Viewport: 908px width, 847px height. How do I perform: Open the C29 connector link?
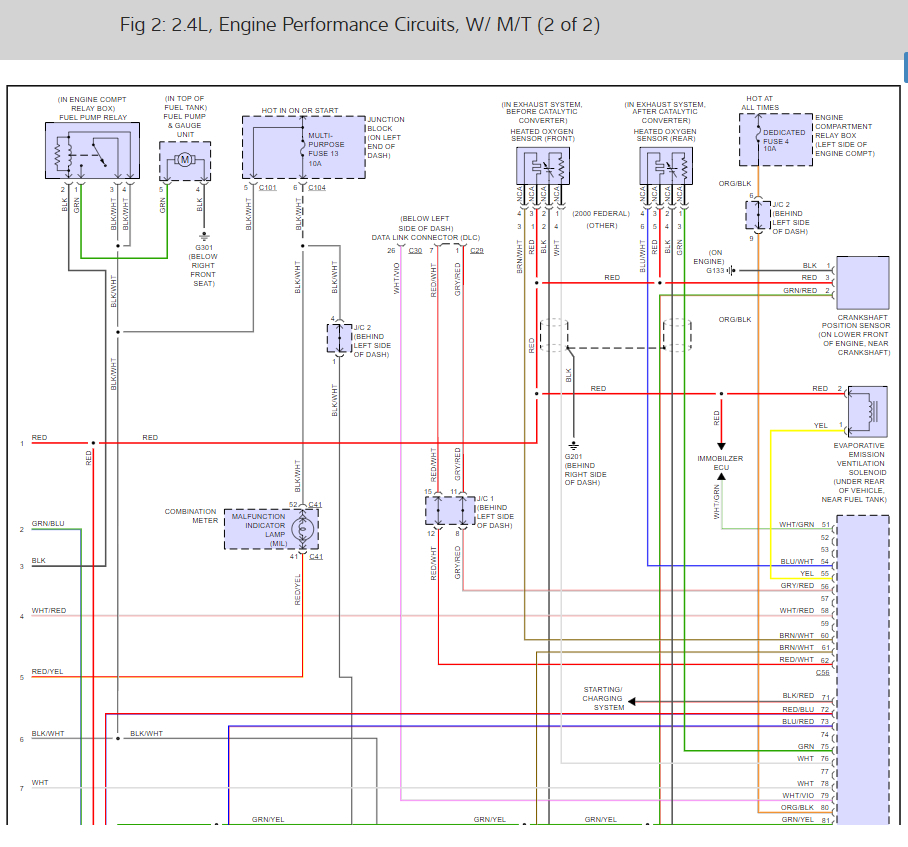point(477,250)
